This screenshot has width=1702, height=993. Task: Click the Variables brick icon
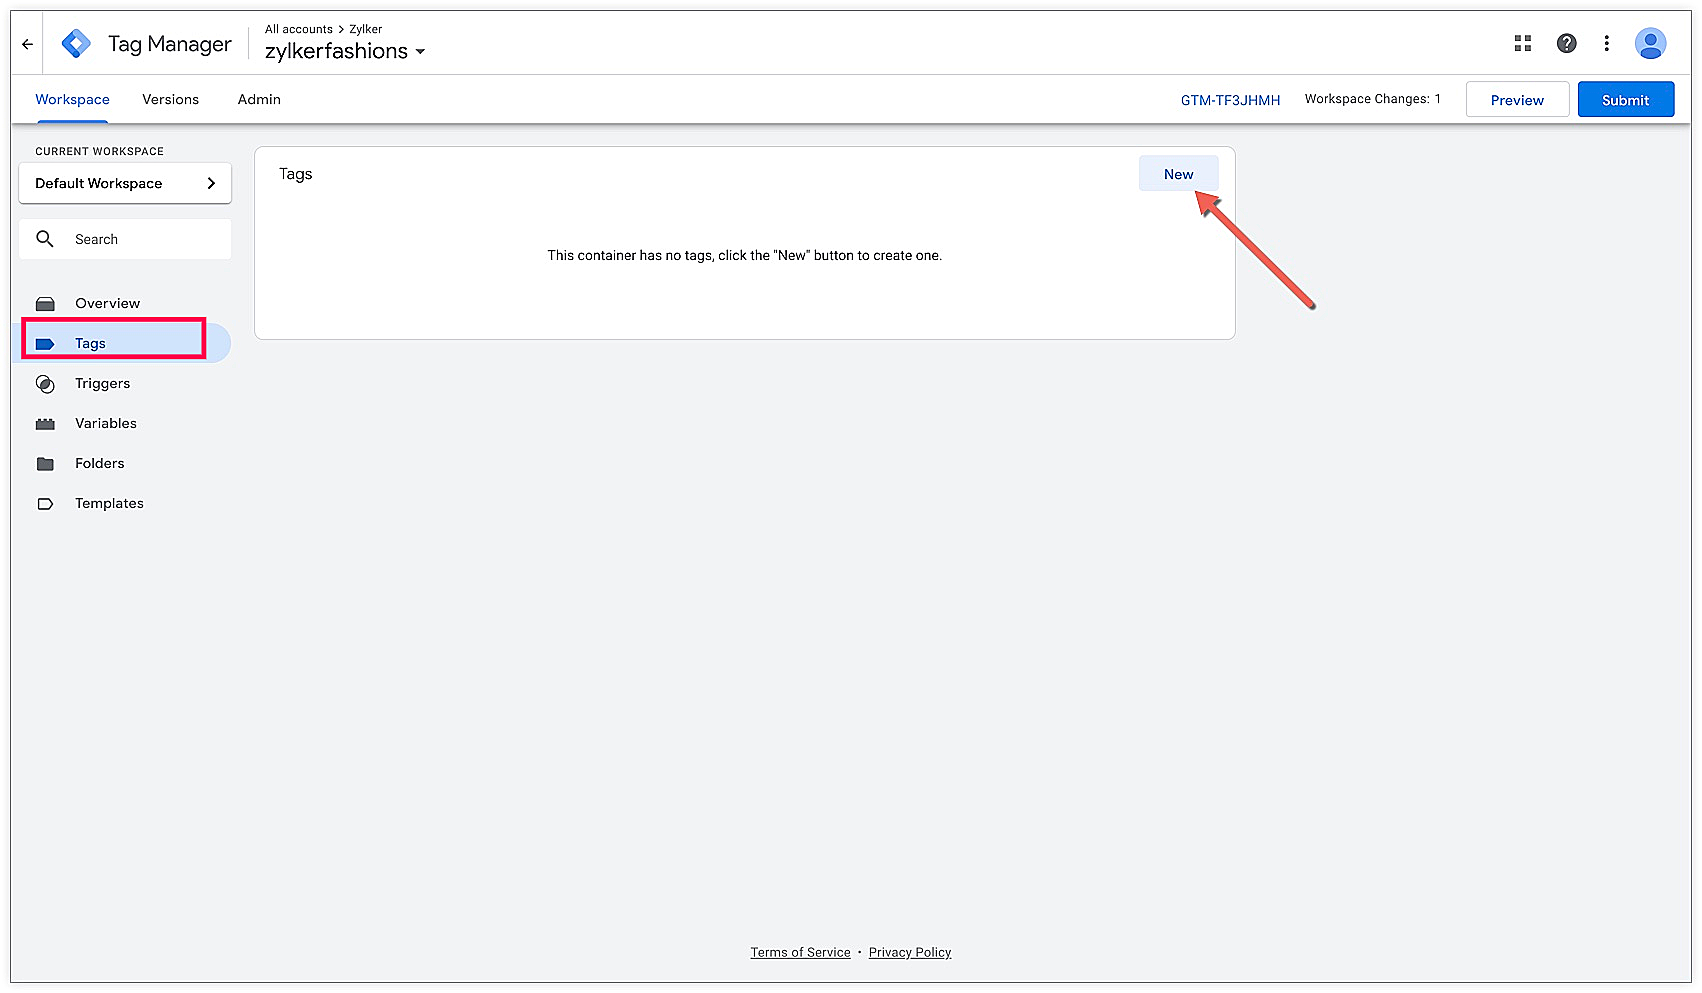[x=45, y=424]
